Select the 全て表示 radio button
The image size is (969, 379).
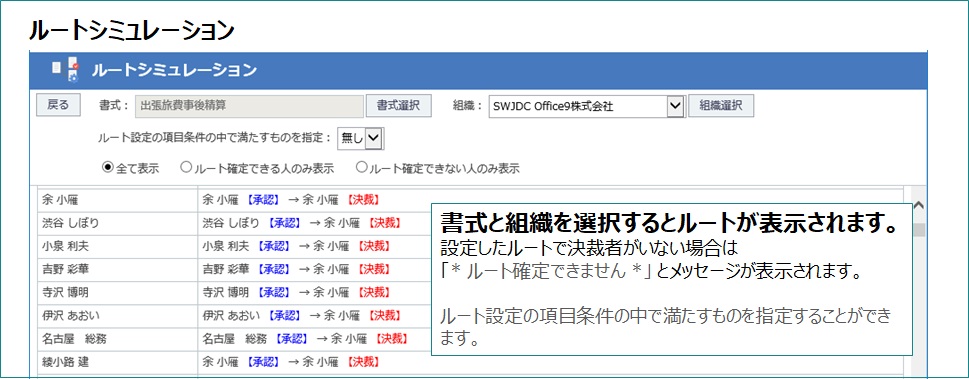pos(107,168)
